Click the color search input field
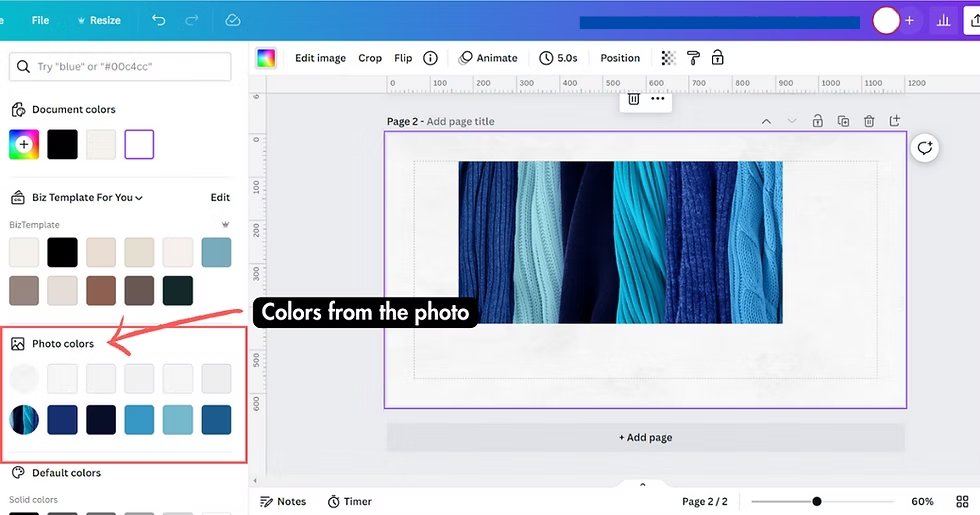980x515 pixels. (x=120, y=66)
